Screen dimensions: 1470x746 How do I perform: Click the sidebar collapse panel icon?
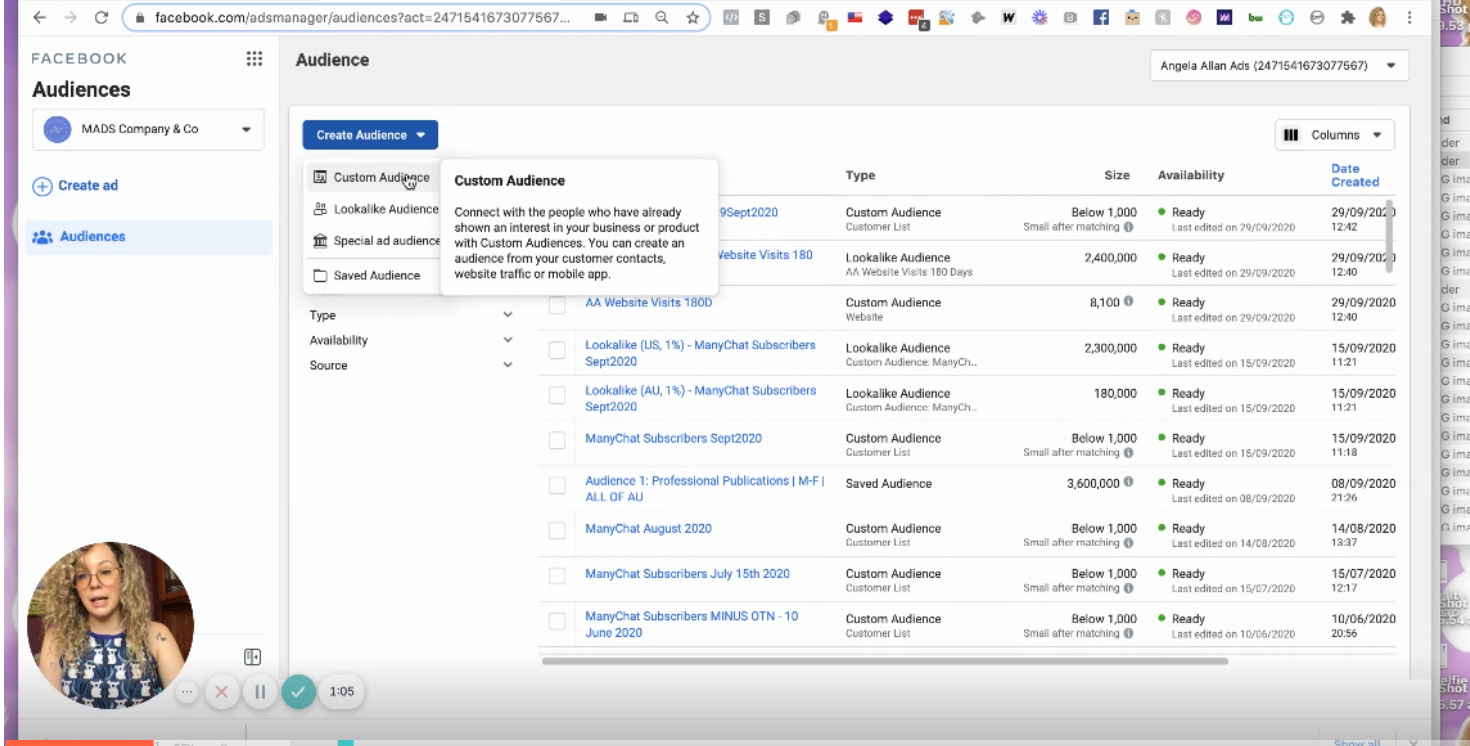pos(253,657)
